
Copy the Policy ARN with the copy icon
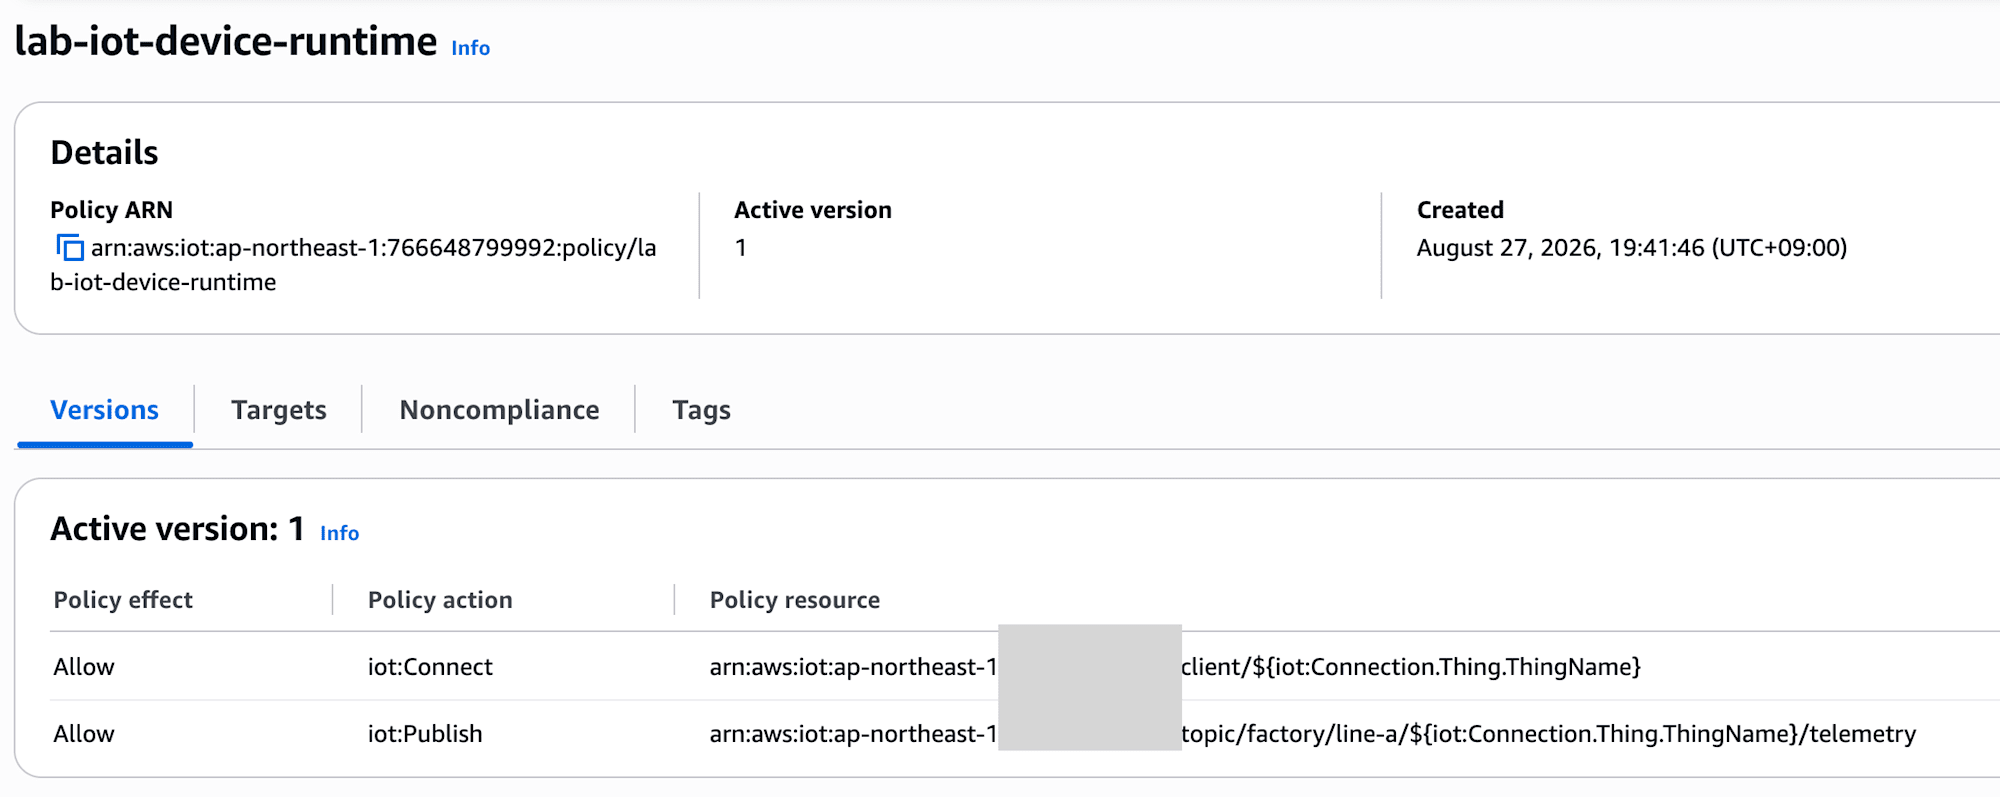(69, 247)
